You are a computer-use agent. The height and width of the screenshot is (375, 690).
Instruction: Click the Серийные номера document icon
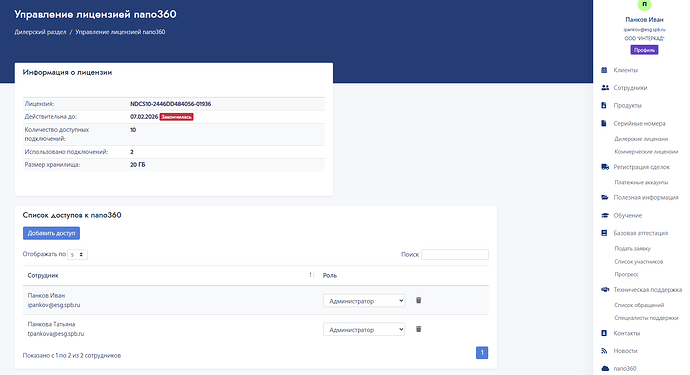[604, 123]
